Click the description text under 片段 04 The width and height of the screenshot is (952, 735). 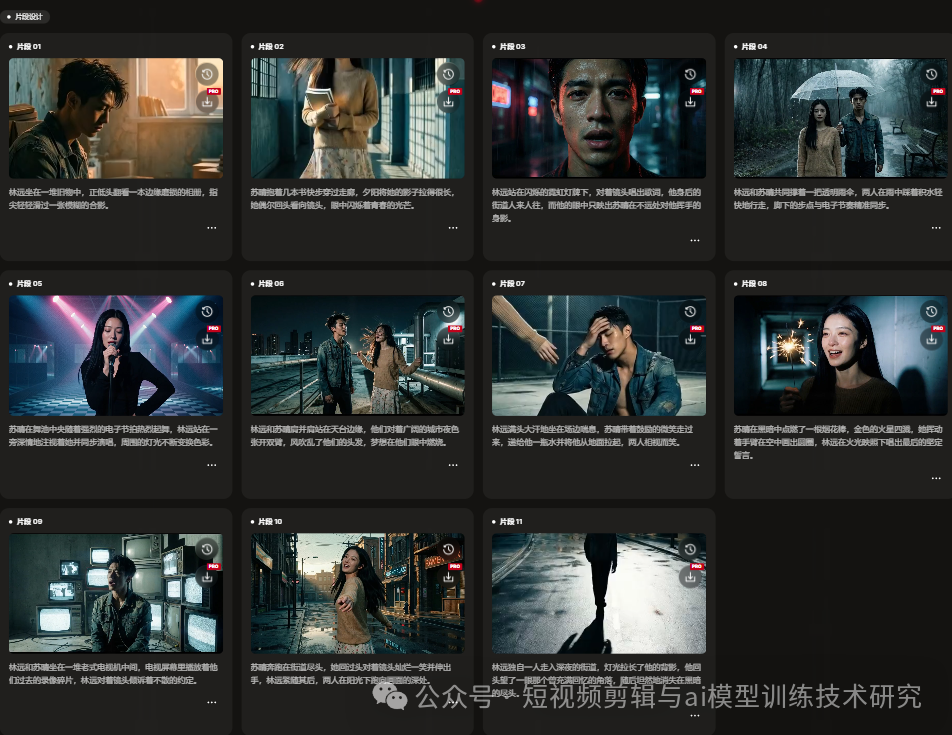tap(838, 198)
